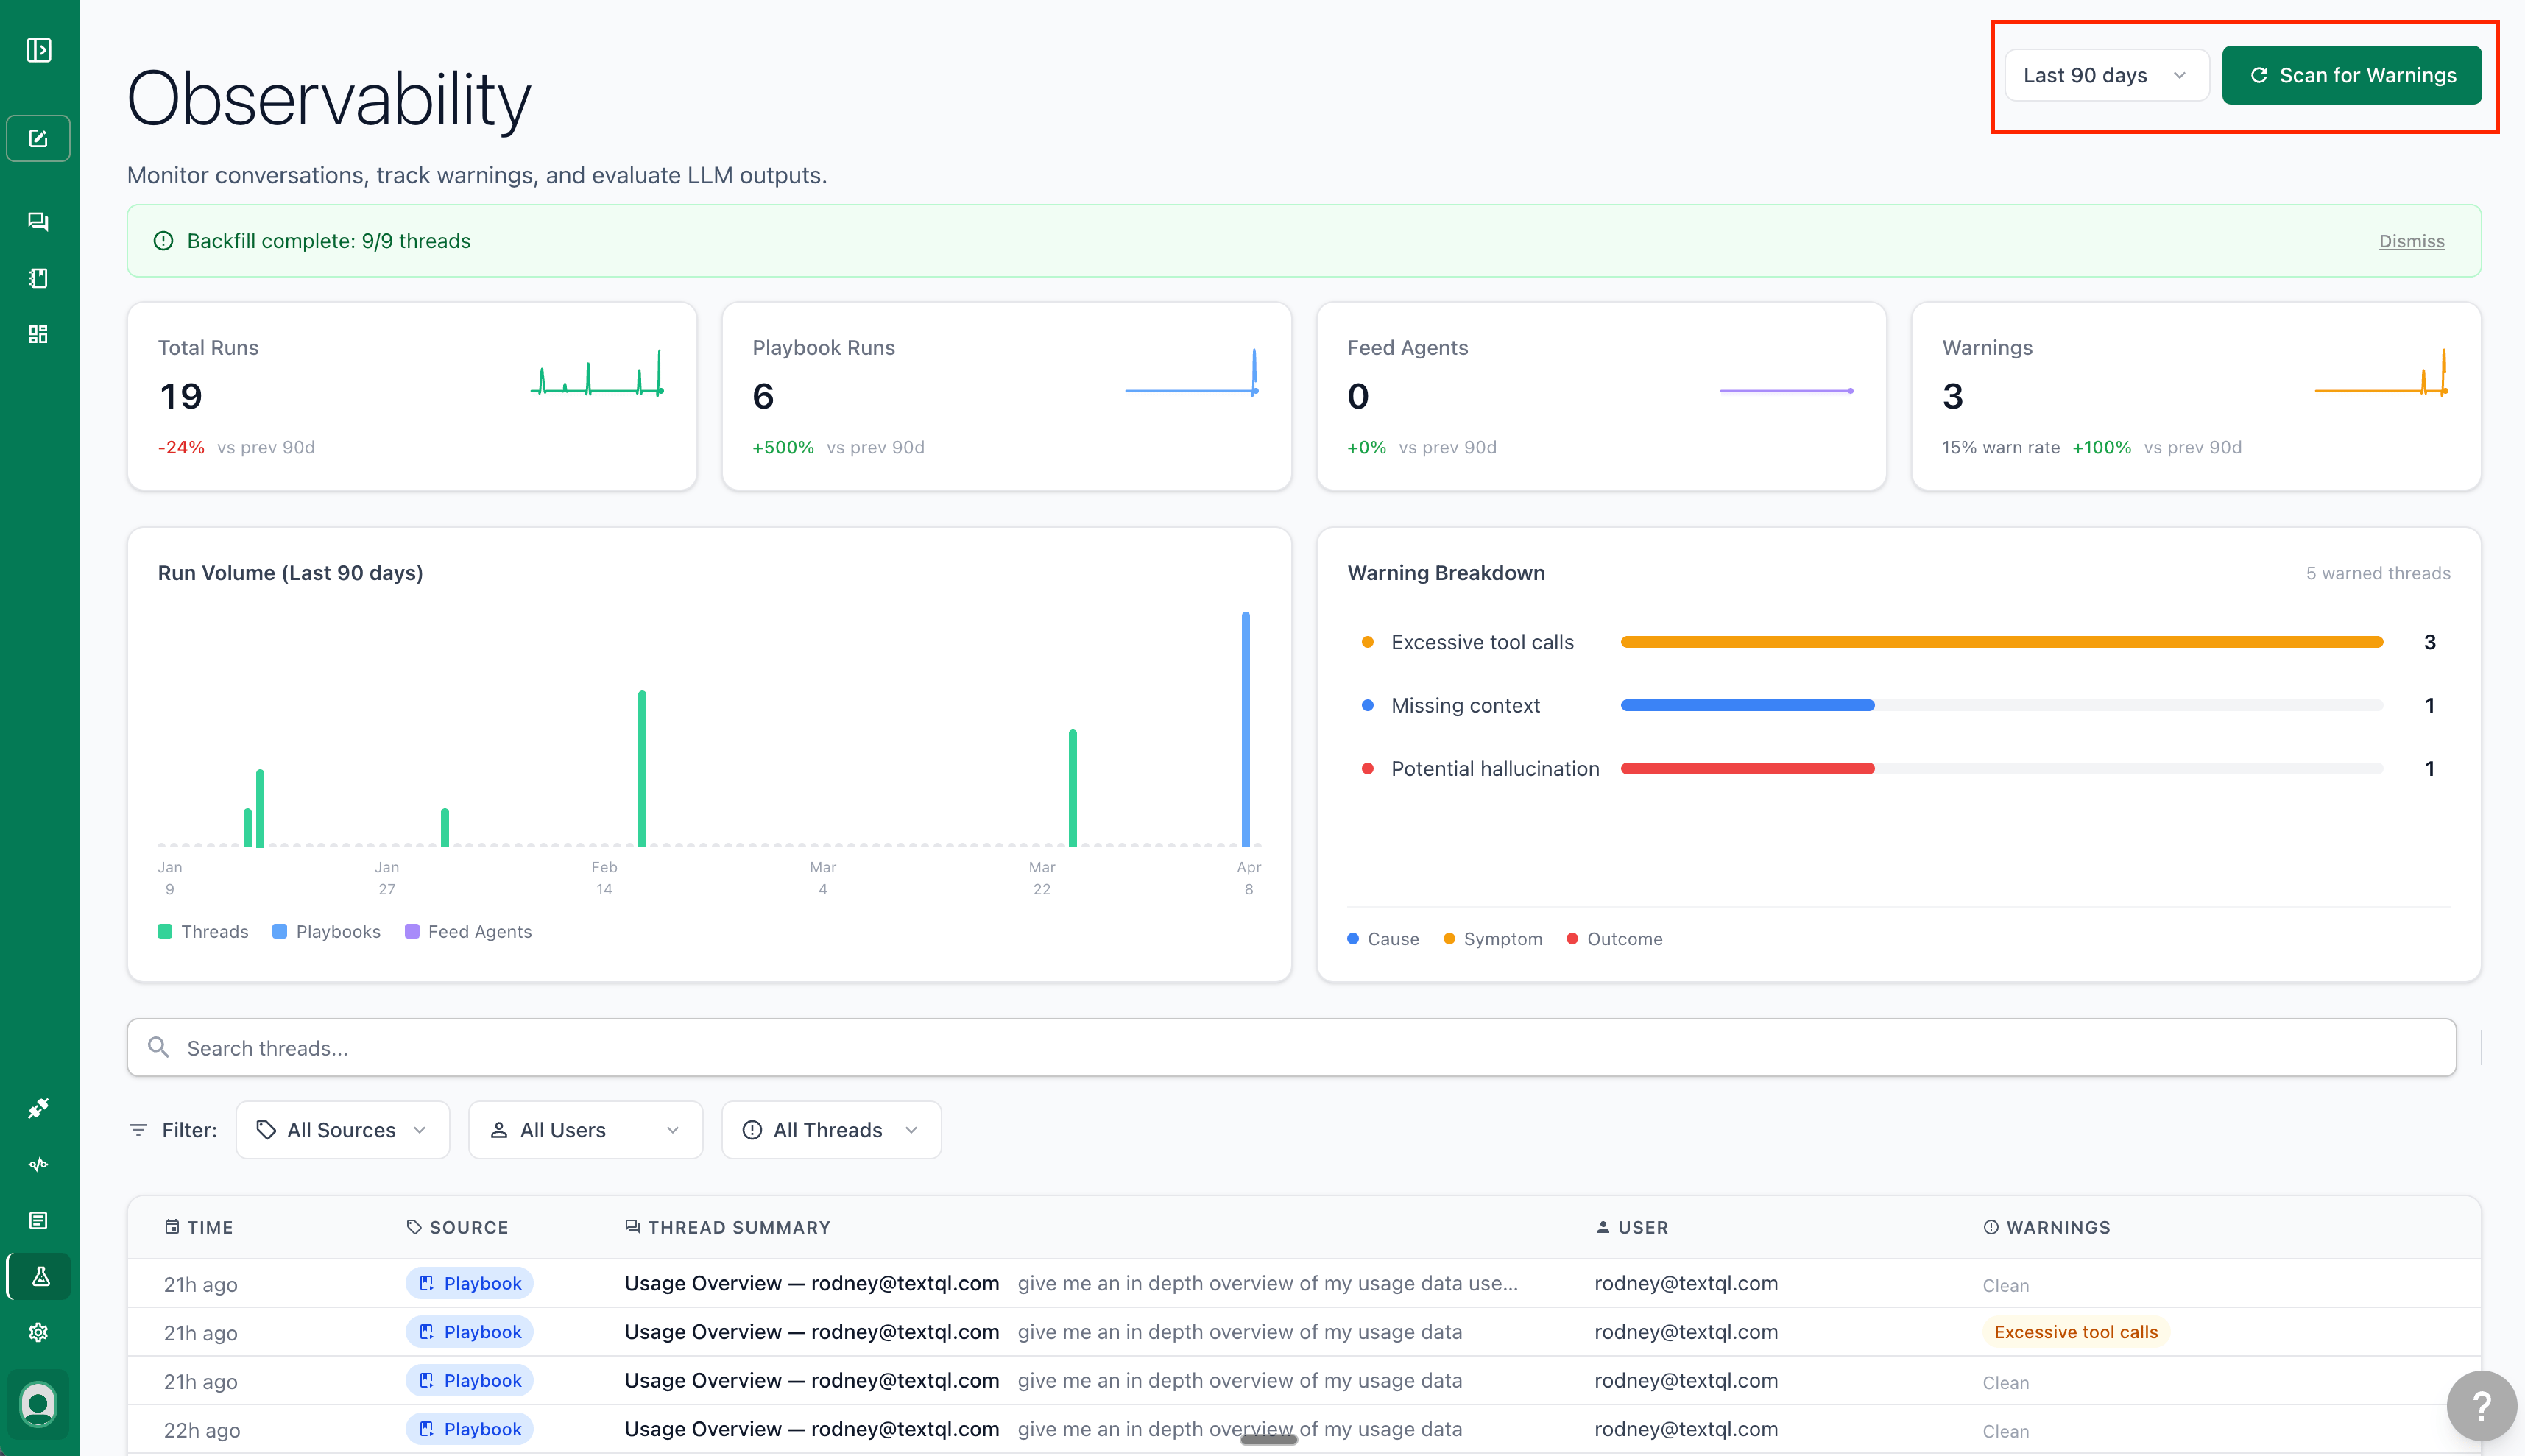Toggle the Cause legend item
The width and height of the screenshot is (2525, 1456).
1383,939
